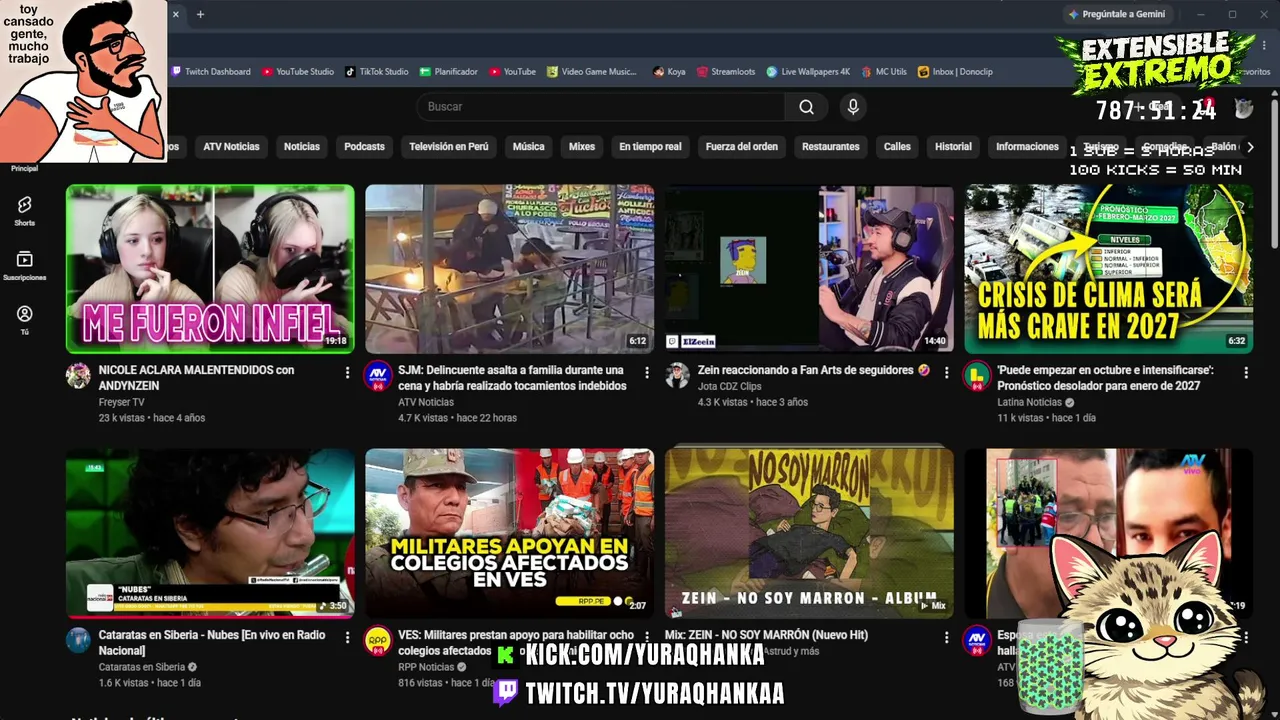
Task: Open the NICOLE ACLARA MALENTENDIDOS video title
Action: point(196,378)
